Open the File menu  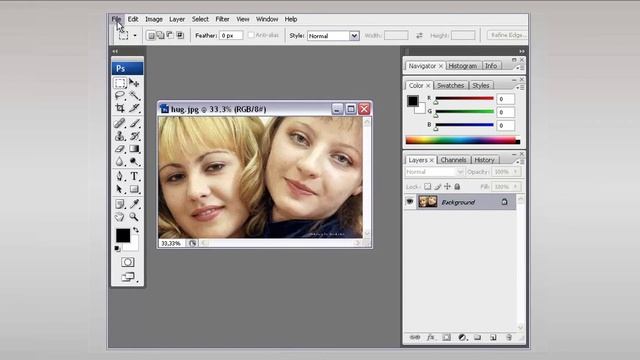[x=116, y=19]
